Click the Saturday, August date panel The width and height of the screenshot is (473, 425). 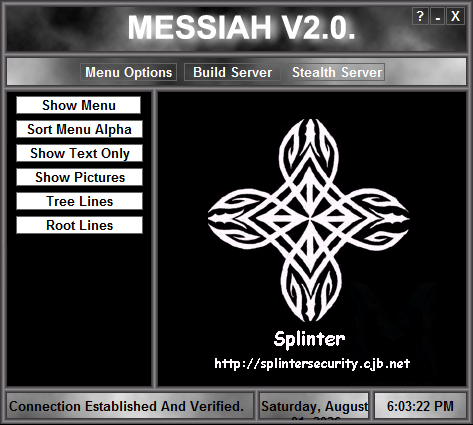314,406
